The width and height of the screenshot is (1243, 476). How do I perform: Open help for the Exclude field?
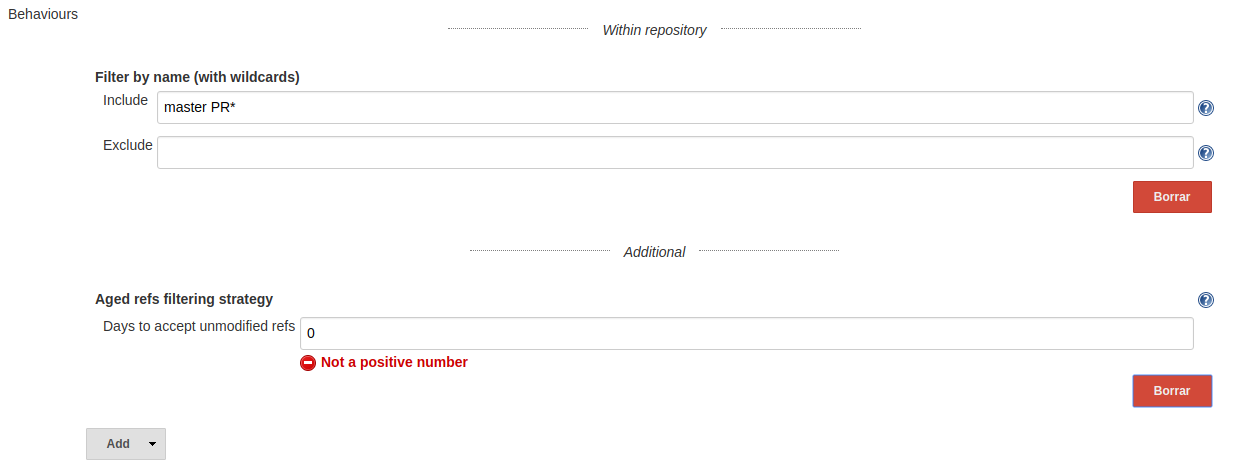tap(1205, 153)
